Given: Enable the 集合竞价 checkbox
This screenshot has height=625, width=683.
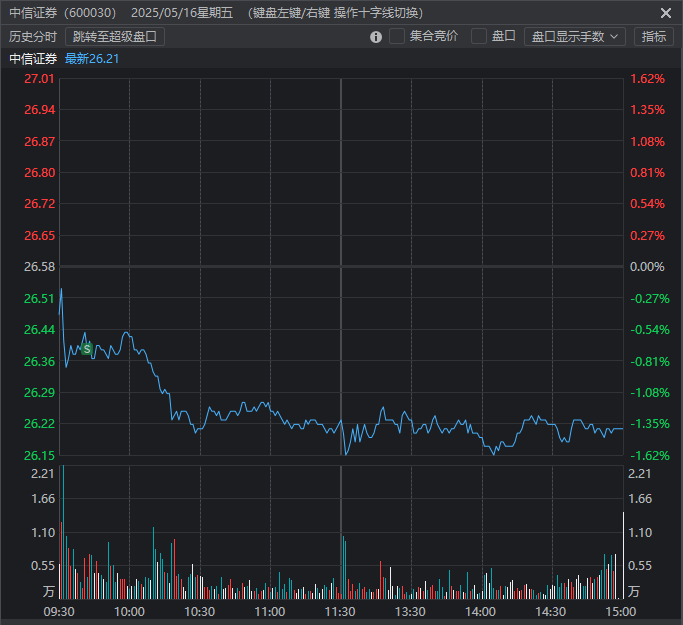Looking at the screenshot, I should [x=397, y=36].
